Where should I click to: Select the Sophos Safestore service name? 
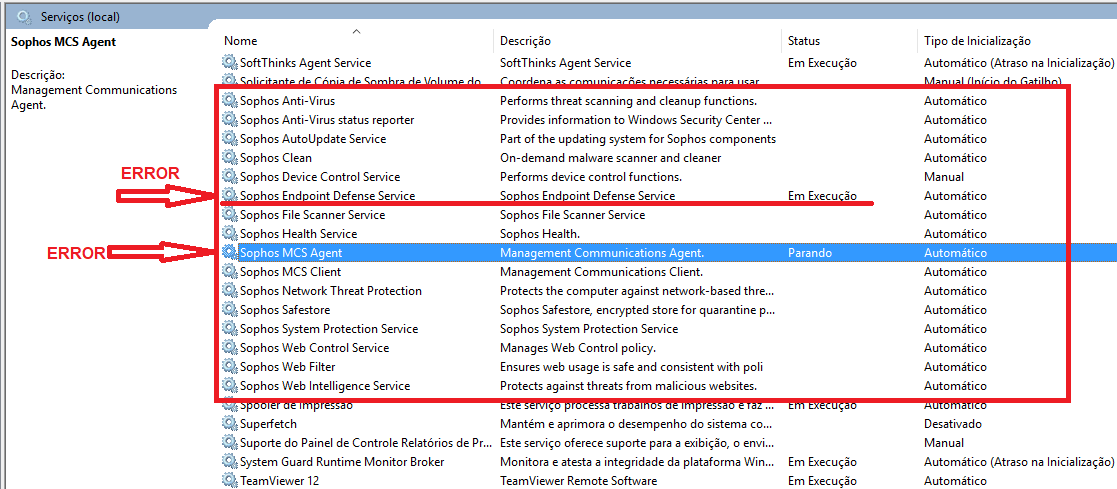(x=285, y=309)
